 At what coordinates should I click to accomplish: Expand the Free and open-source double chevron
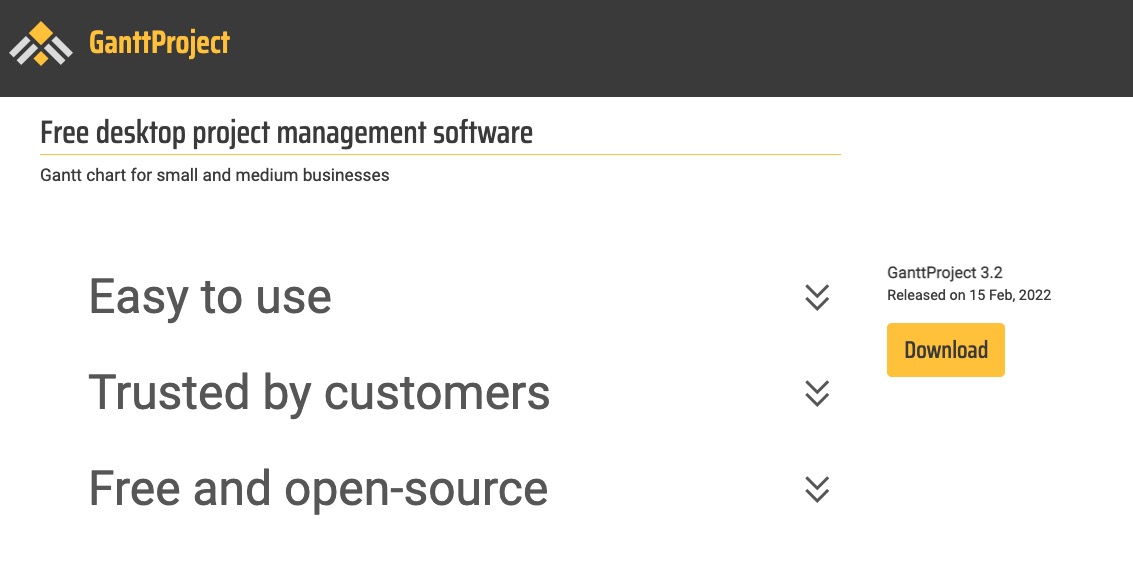tap(817, 489)
